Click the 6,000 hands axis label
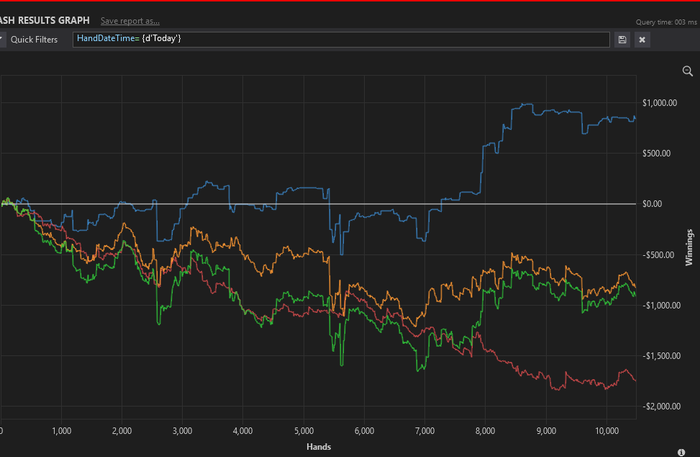The width and height of the screenshot is (700, 457). click(x=364, y=431)
